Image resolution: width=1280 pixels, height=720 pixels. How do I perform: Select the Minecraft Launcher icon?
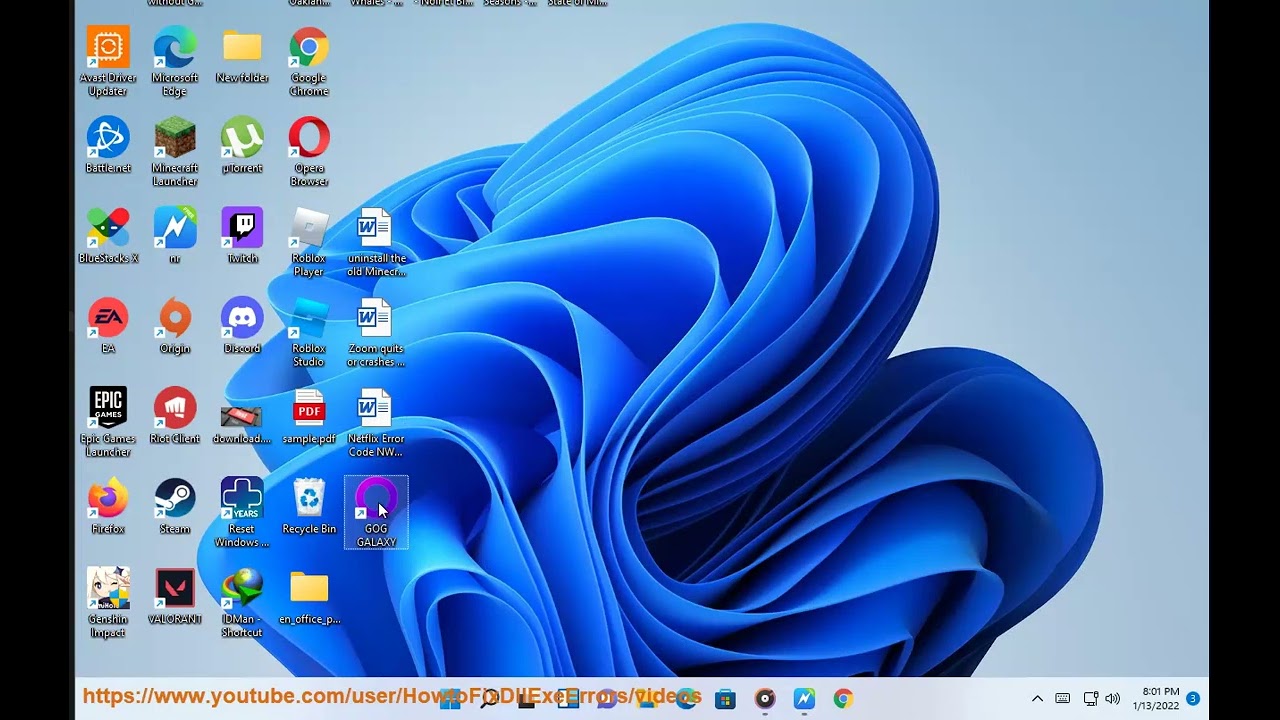175,151
